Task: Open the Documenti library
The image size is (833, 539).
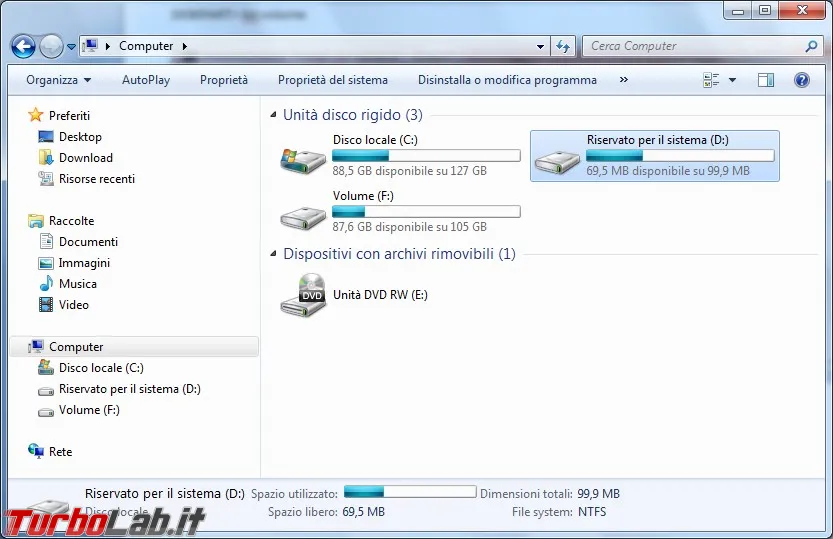Action: click(x=88, y=242)
